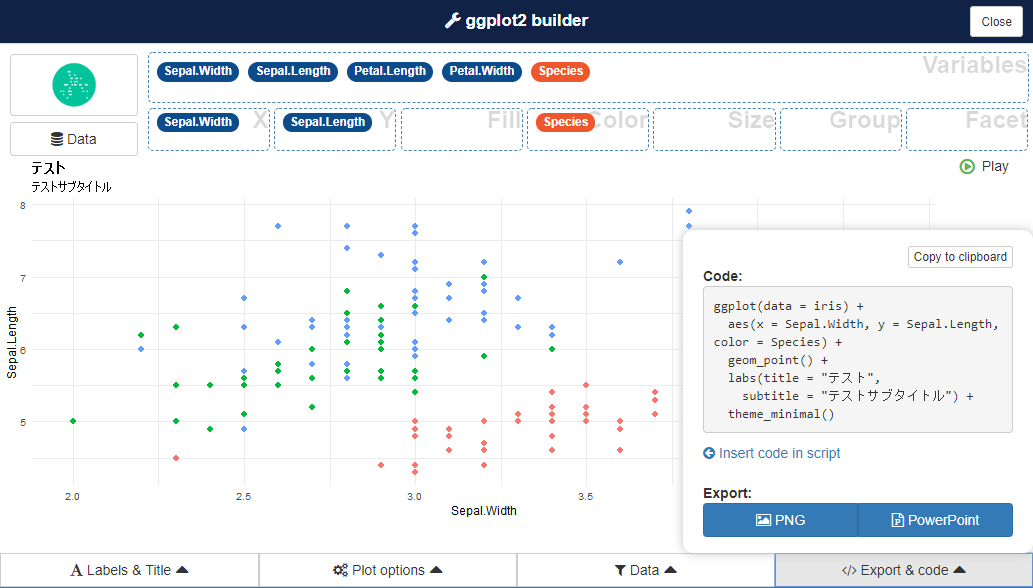Click the scatter plot geom selector icon
Viewport: 1033px width, 588px height.
coord(74,85)
